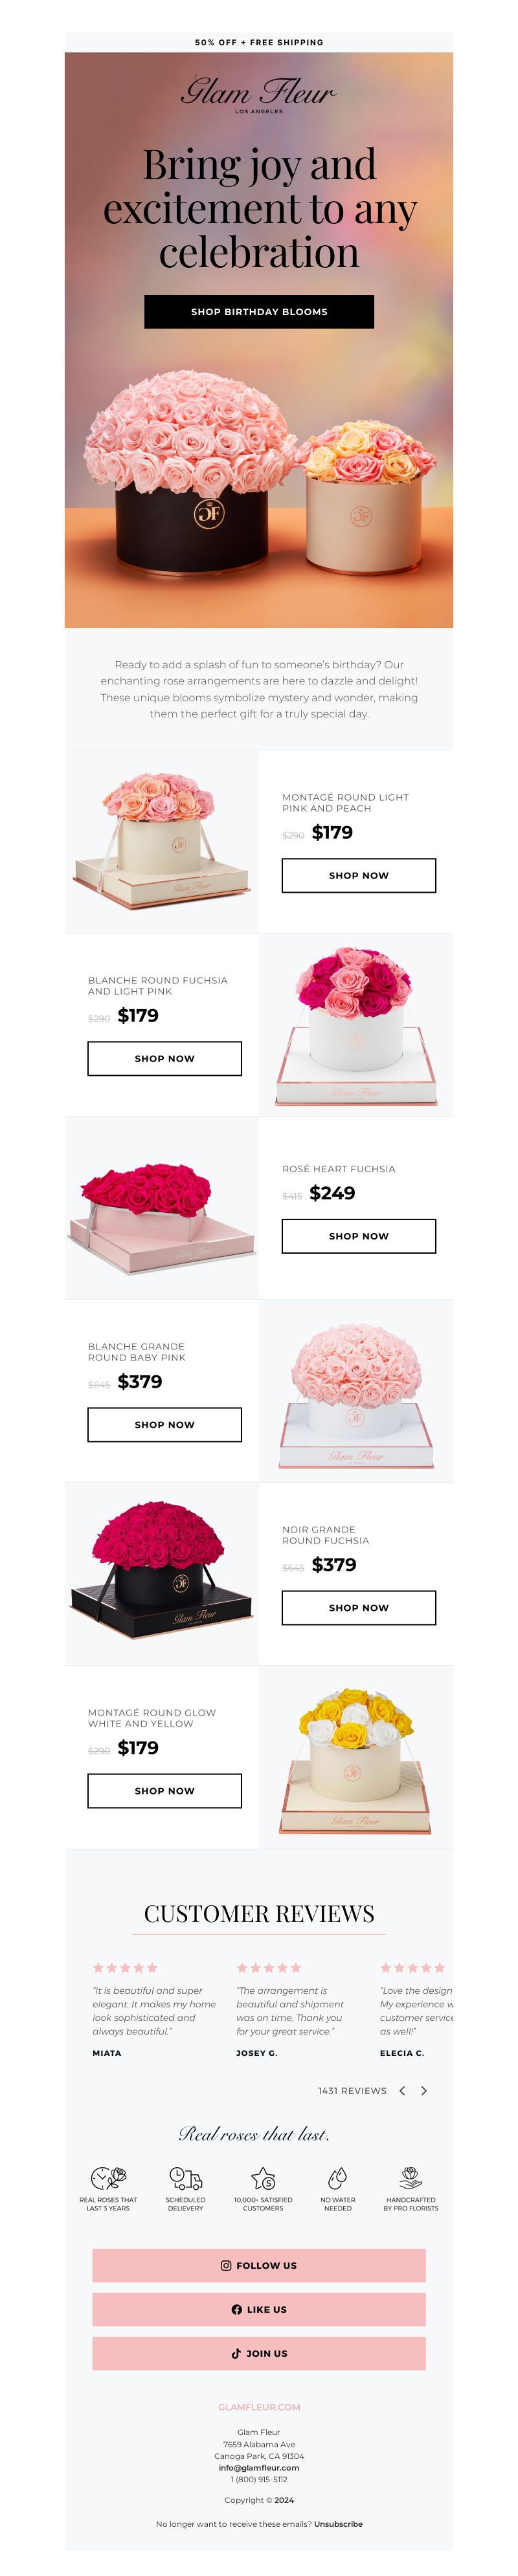Open the GLAMFLEUR.COM link
The image size is (518, 2576).
(x=259, y=2407)
